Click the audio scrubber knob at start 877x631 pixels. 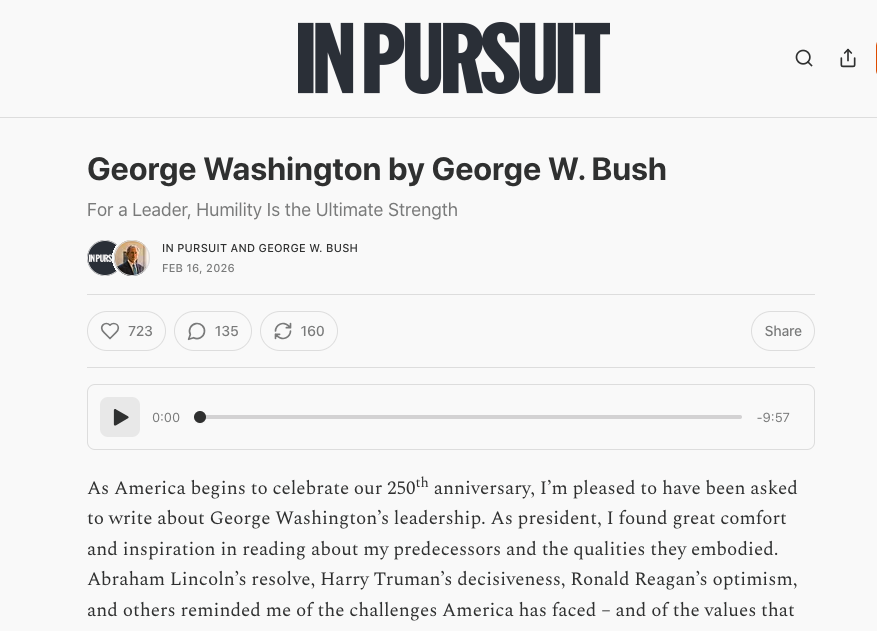(200, 417)
